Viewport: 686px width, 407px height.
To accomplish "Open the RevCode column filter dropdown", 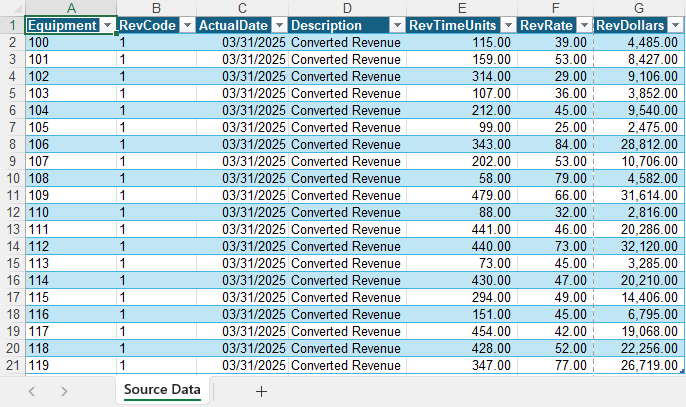I will (x=187, y=25).
